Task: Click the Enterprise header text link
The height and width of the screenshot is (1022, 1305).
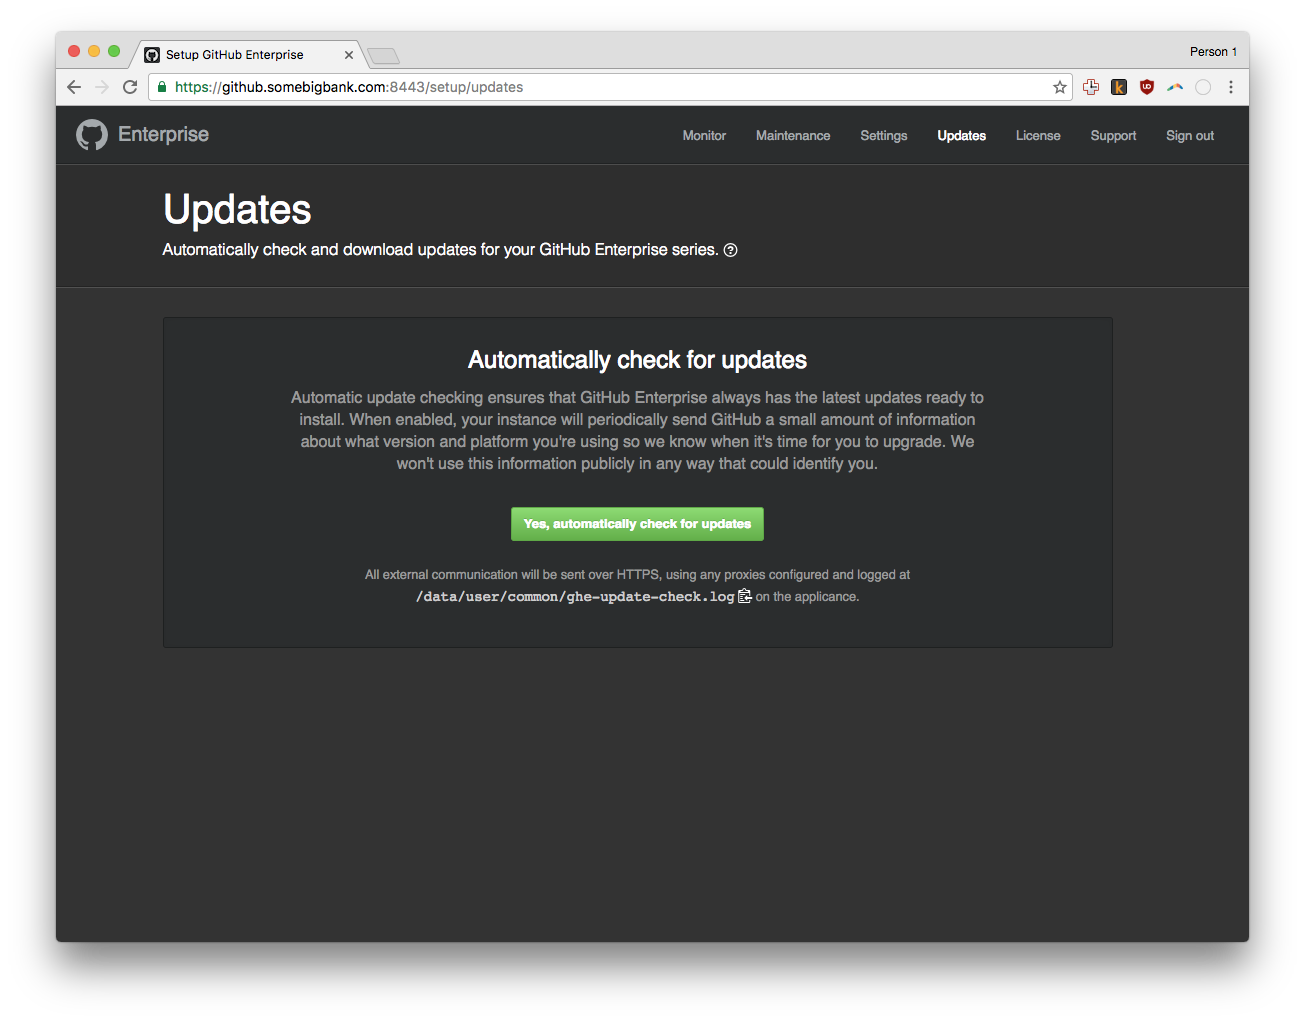Action: [x=163, y=134]
